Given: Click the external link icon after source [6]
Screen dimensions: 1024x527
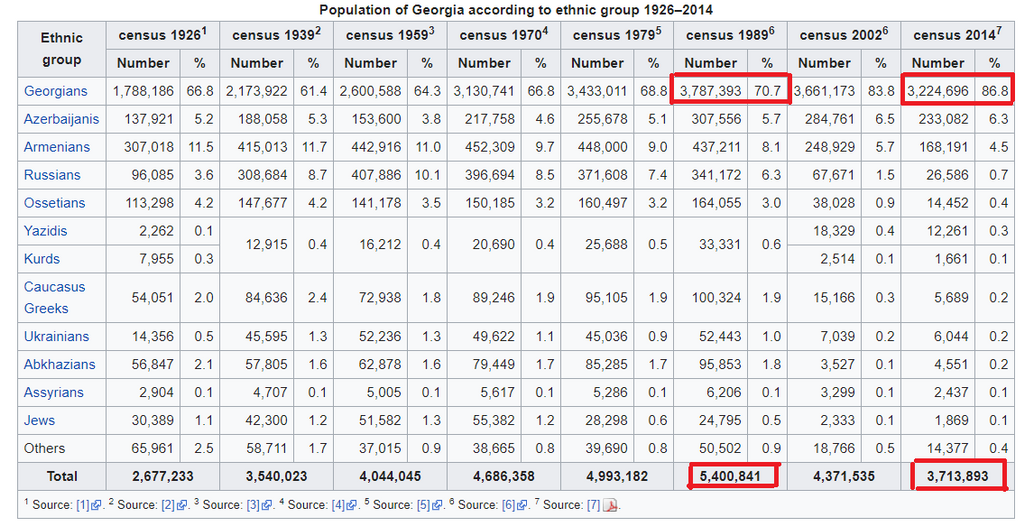Looking at the screenshot, I should [522, 505].
